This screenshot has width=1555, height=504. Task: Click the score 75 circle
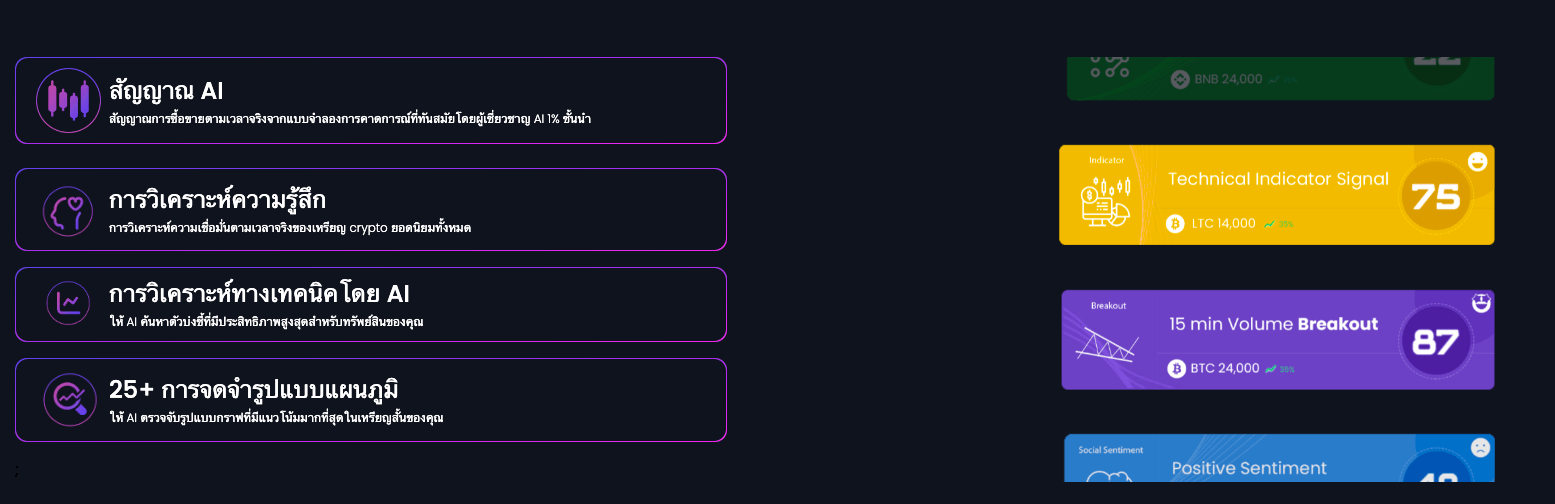(x=1435, y=196)
